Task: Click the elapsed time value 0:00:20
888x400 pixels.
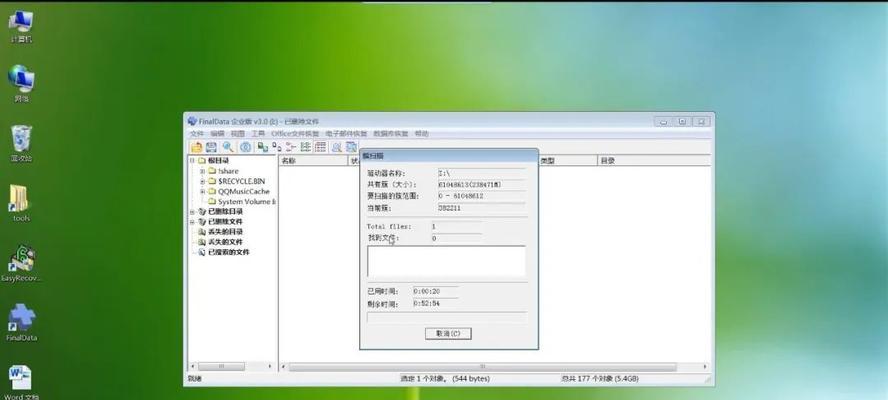Action: [x=426, y=292]
